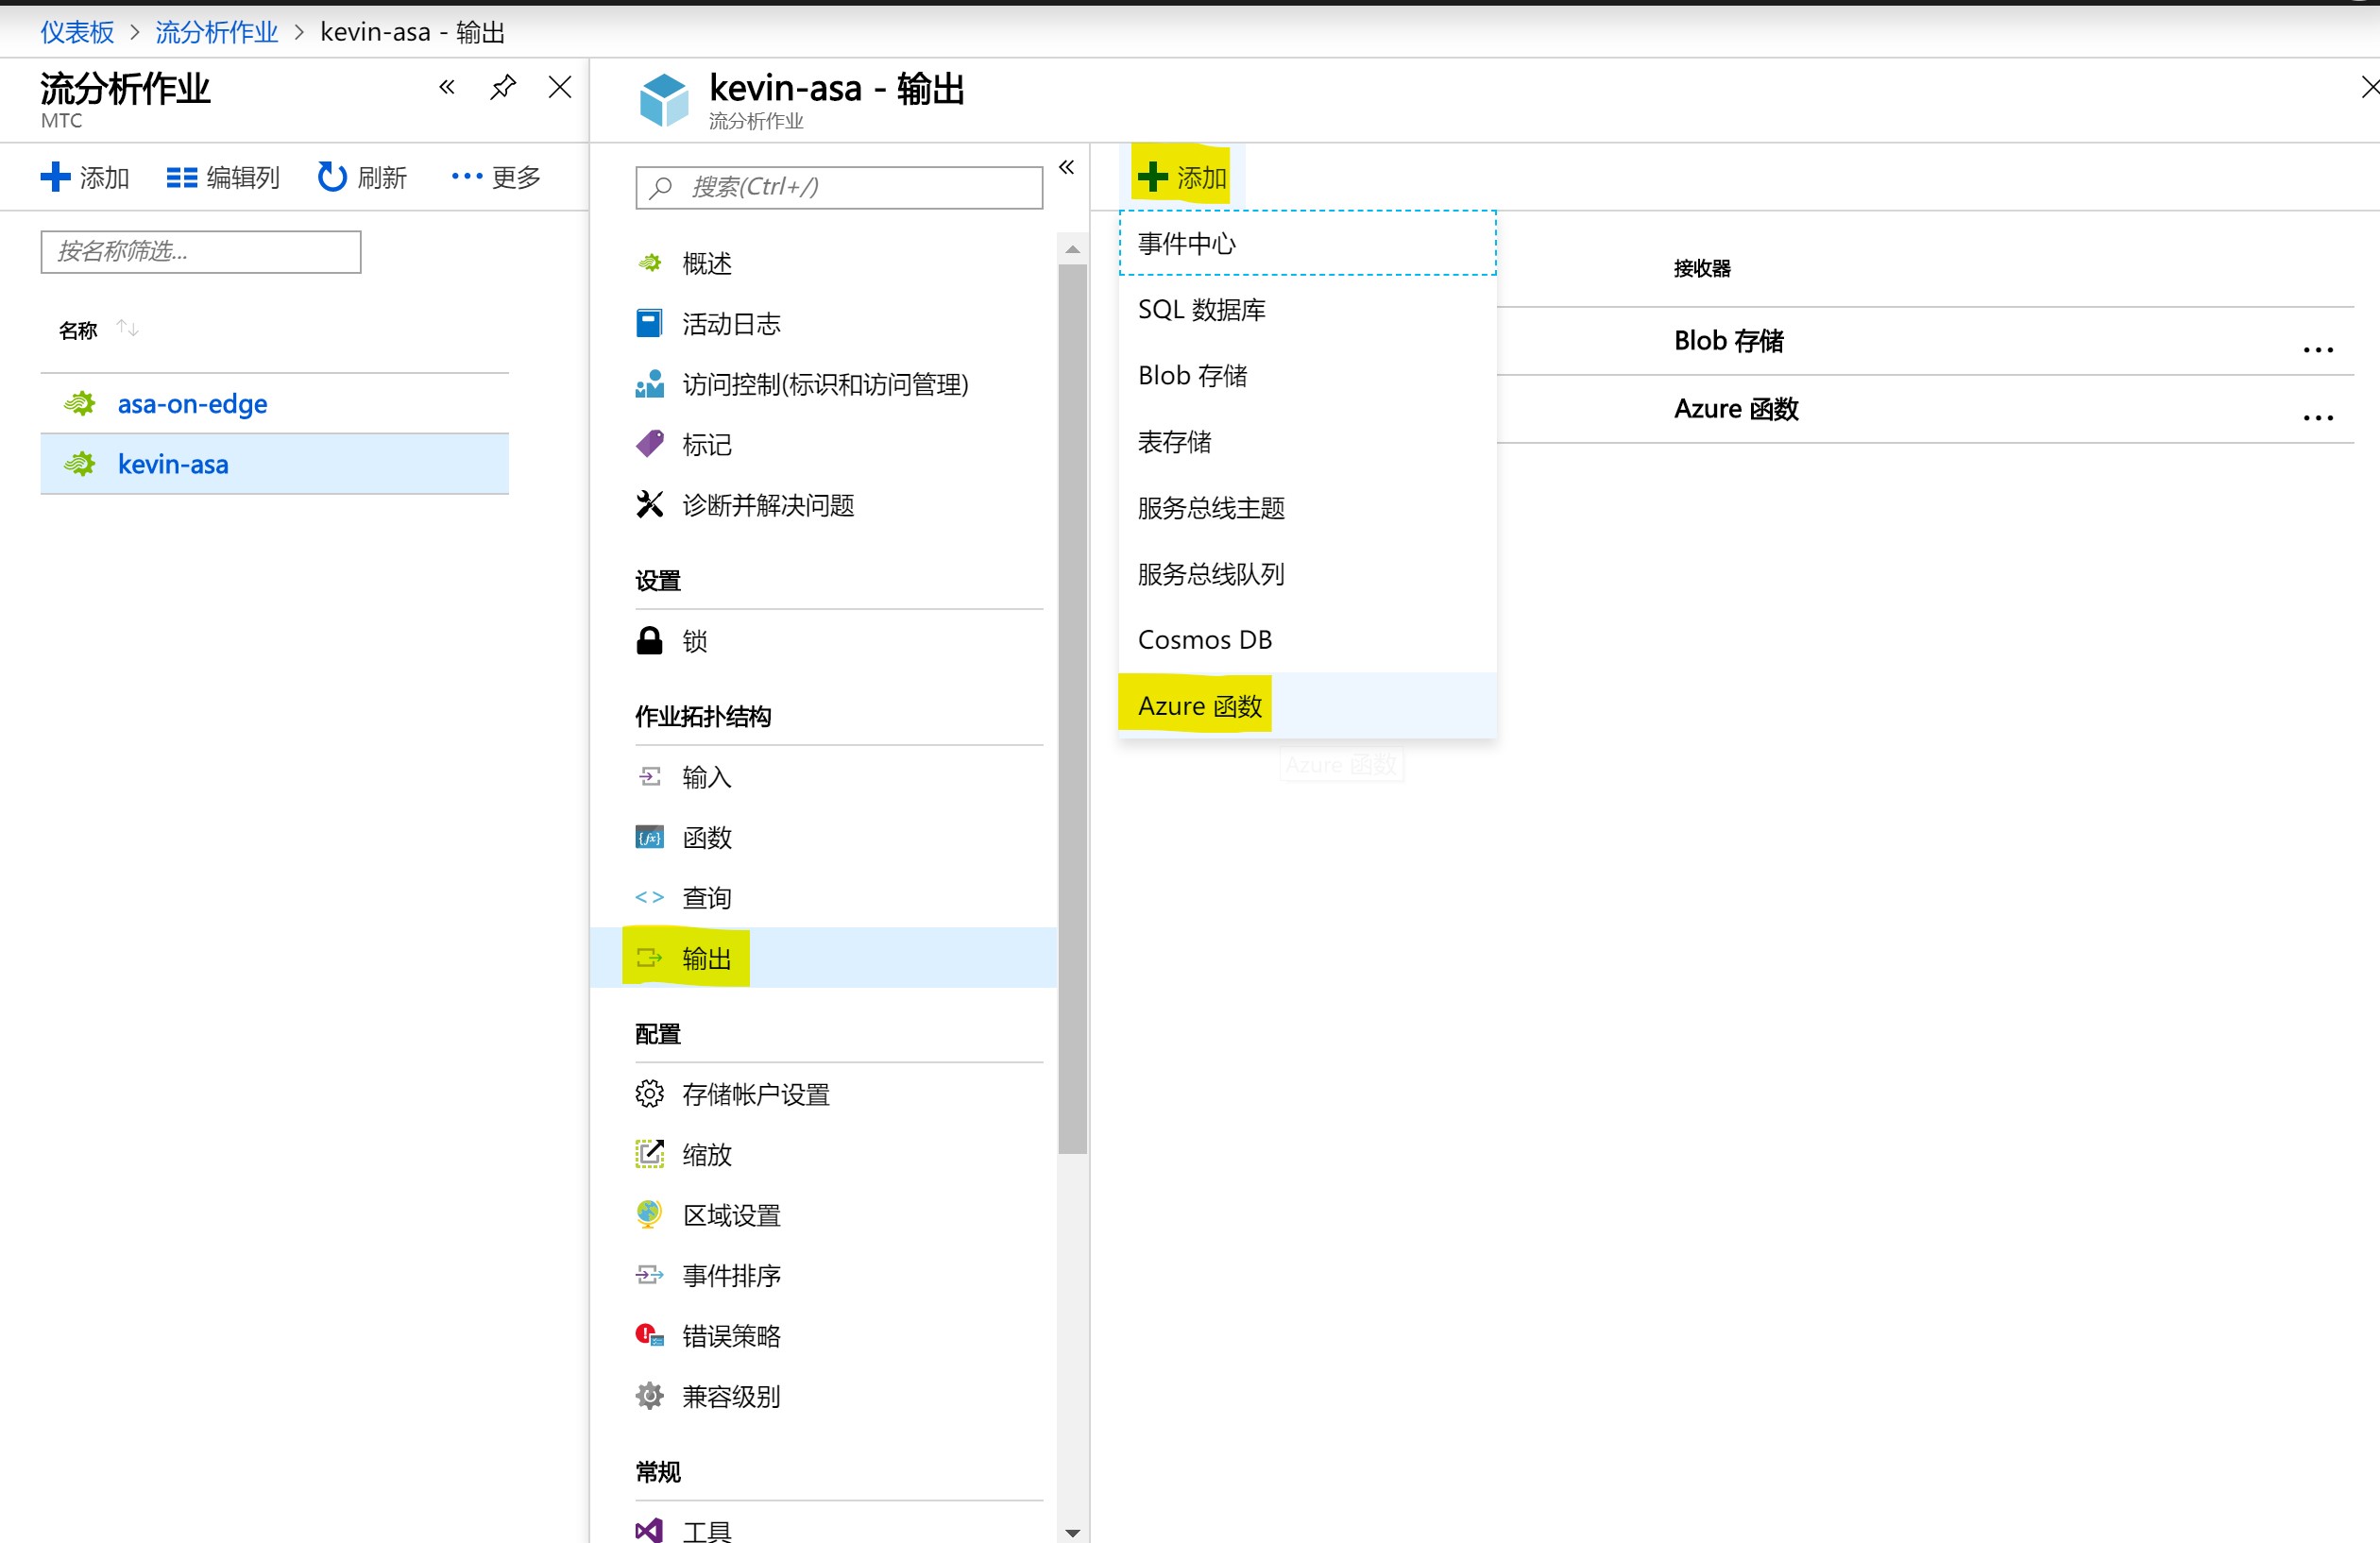
Task: Click the Blob 存储 output row
Action: click(1925, 341)
